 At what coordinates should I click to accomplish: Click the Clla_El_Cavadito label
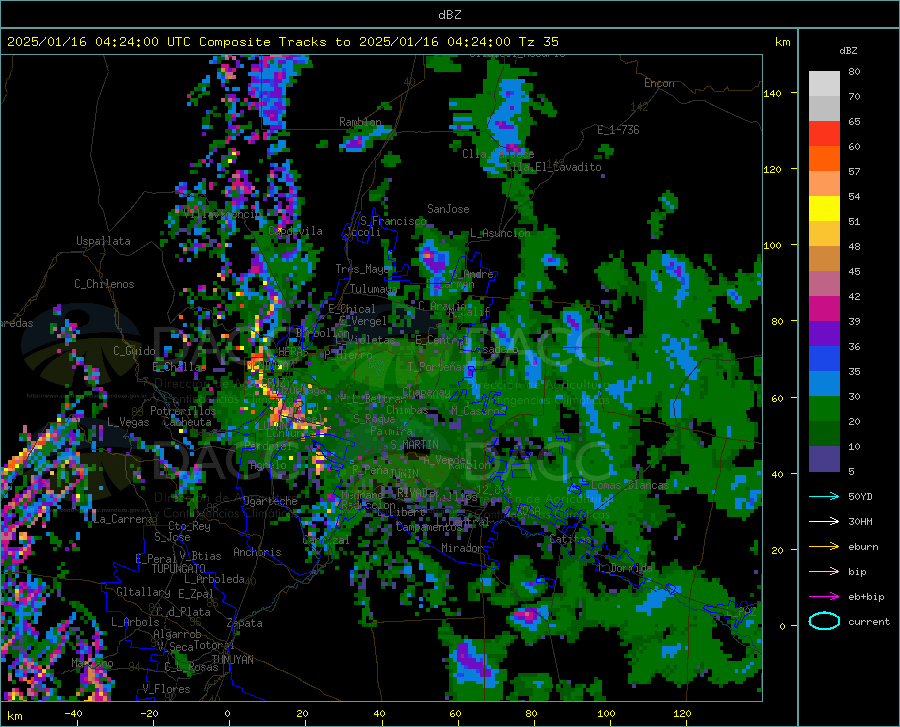click(554, 167)
